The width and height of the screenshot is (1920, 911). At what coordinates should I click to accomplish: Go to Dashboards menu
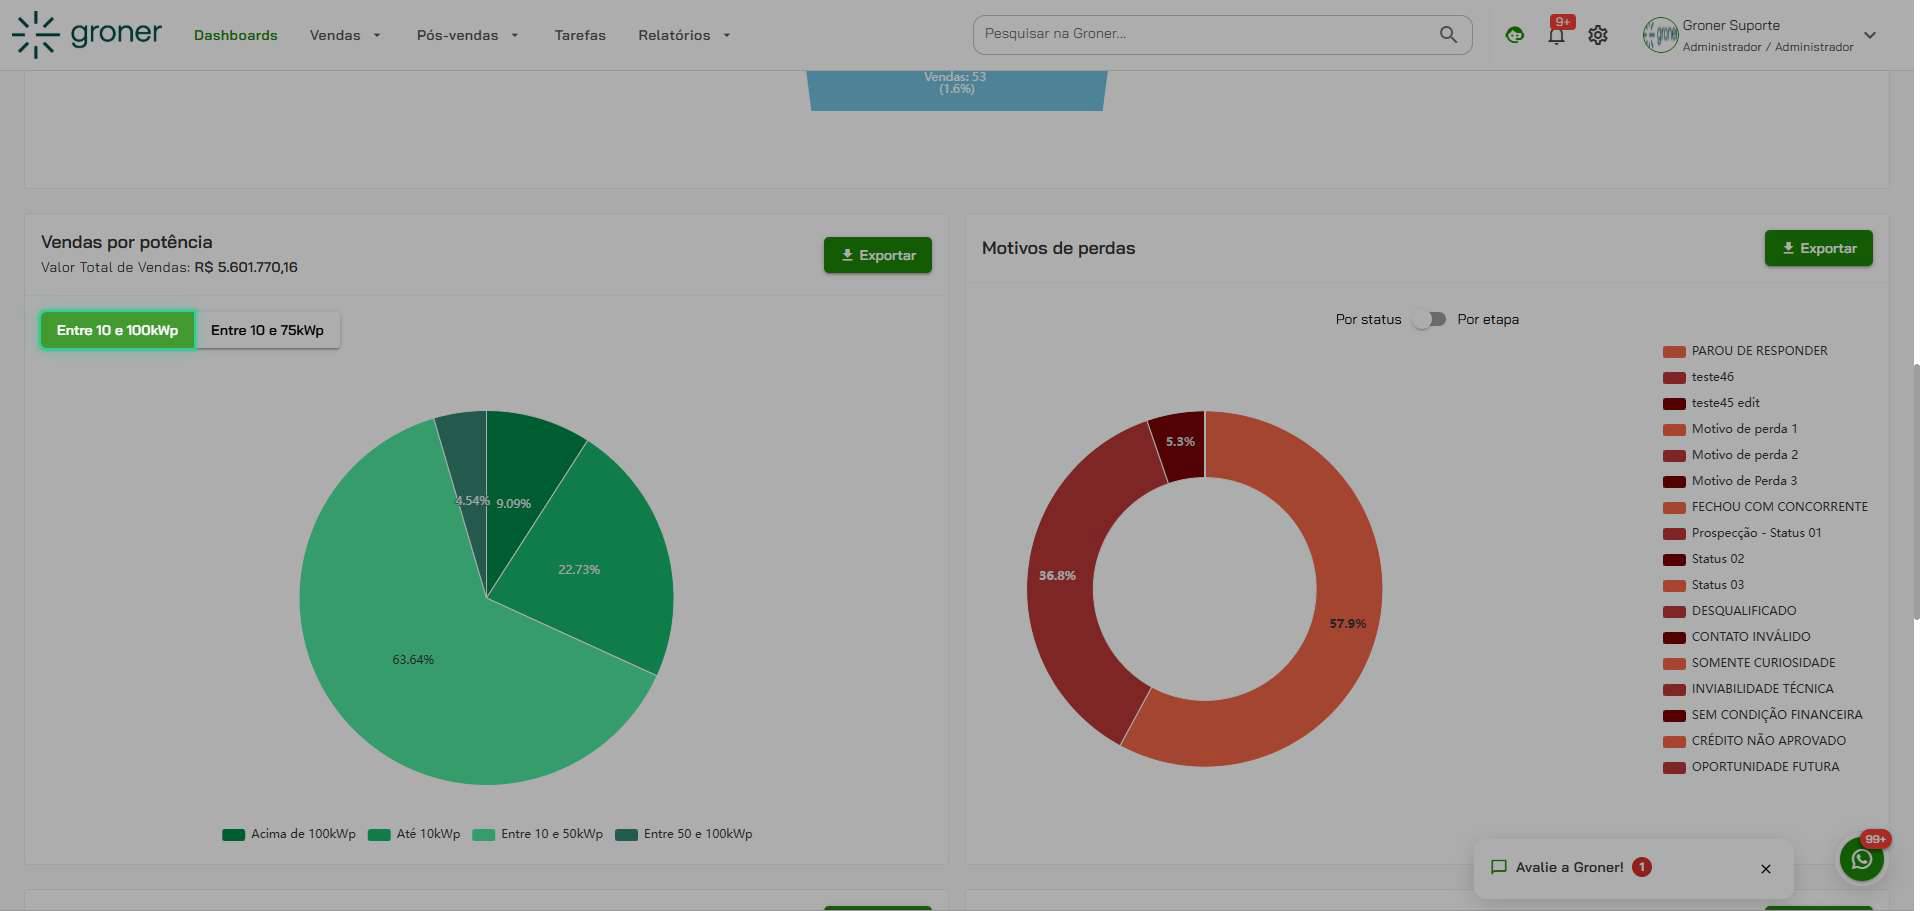[236, 35]
